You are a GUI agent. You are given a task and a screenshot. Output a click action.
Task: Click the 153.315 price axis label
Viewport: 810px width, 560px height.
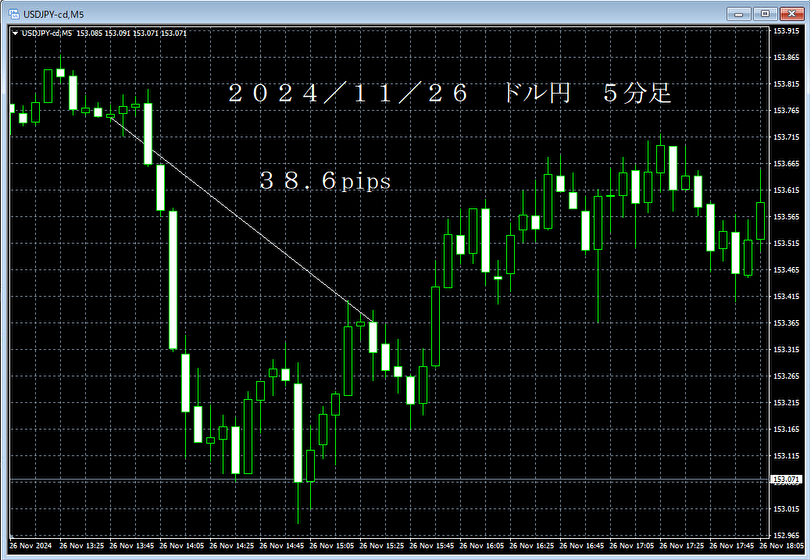coord(786,350)
